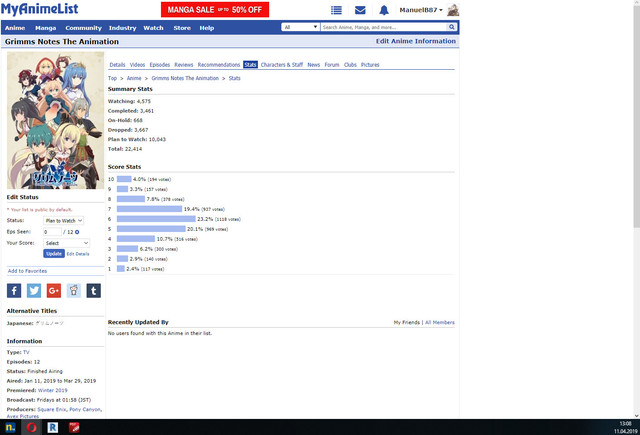Open the ManuelB87 user dropdown
This screenshot has height=435, width=640.
click(x=421, y=10)
